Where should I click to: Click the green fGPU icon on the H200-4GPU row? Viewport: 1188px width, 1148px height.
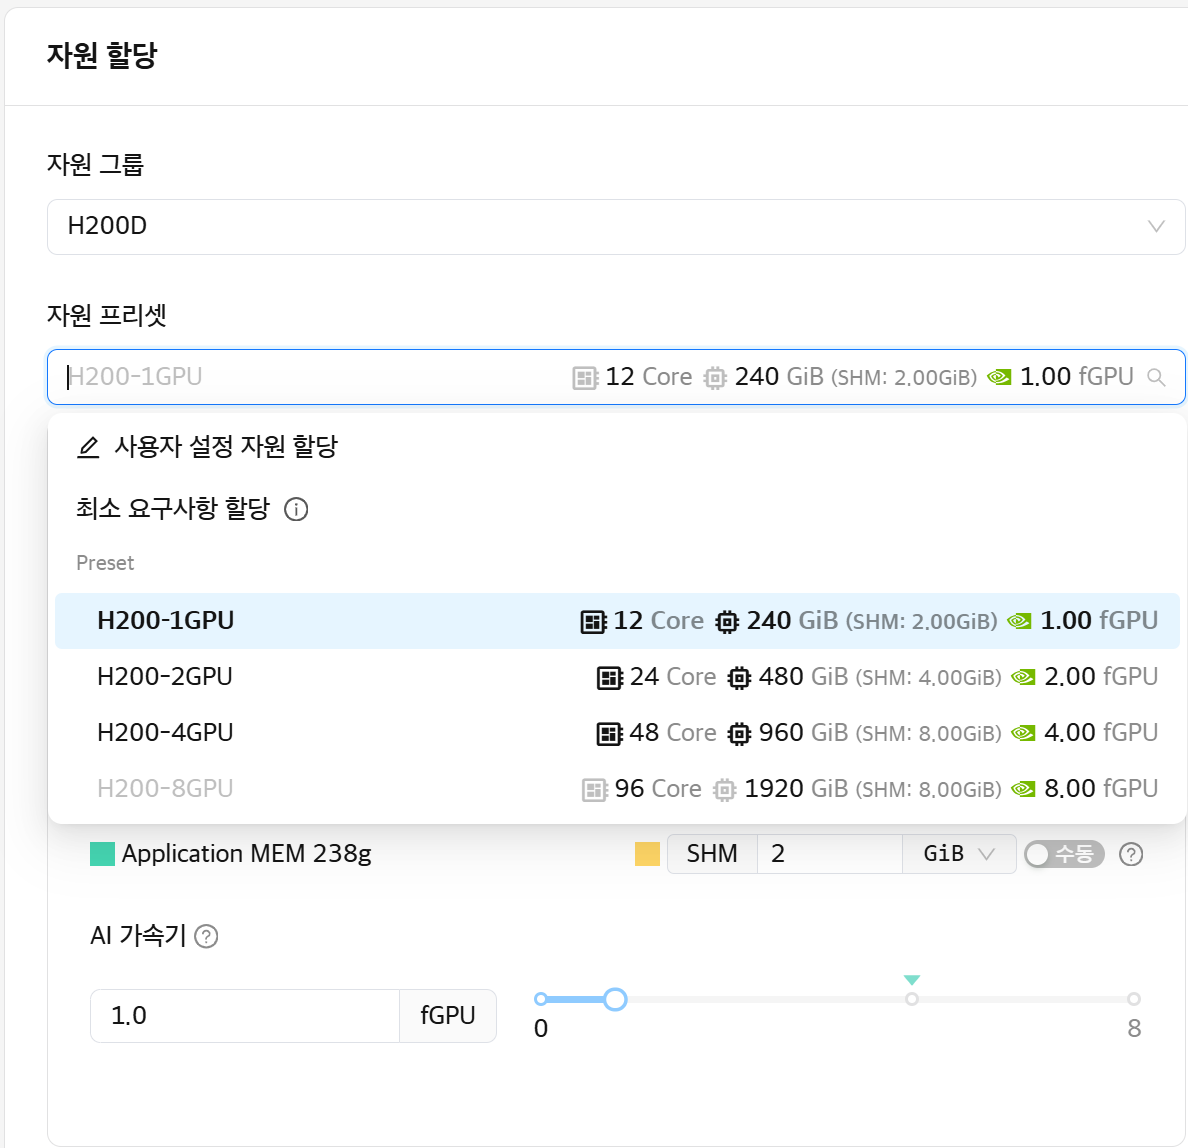[x=1022, y=732]
